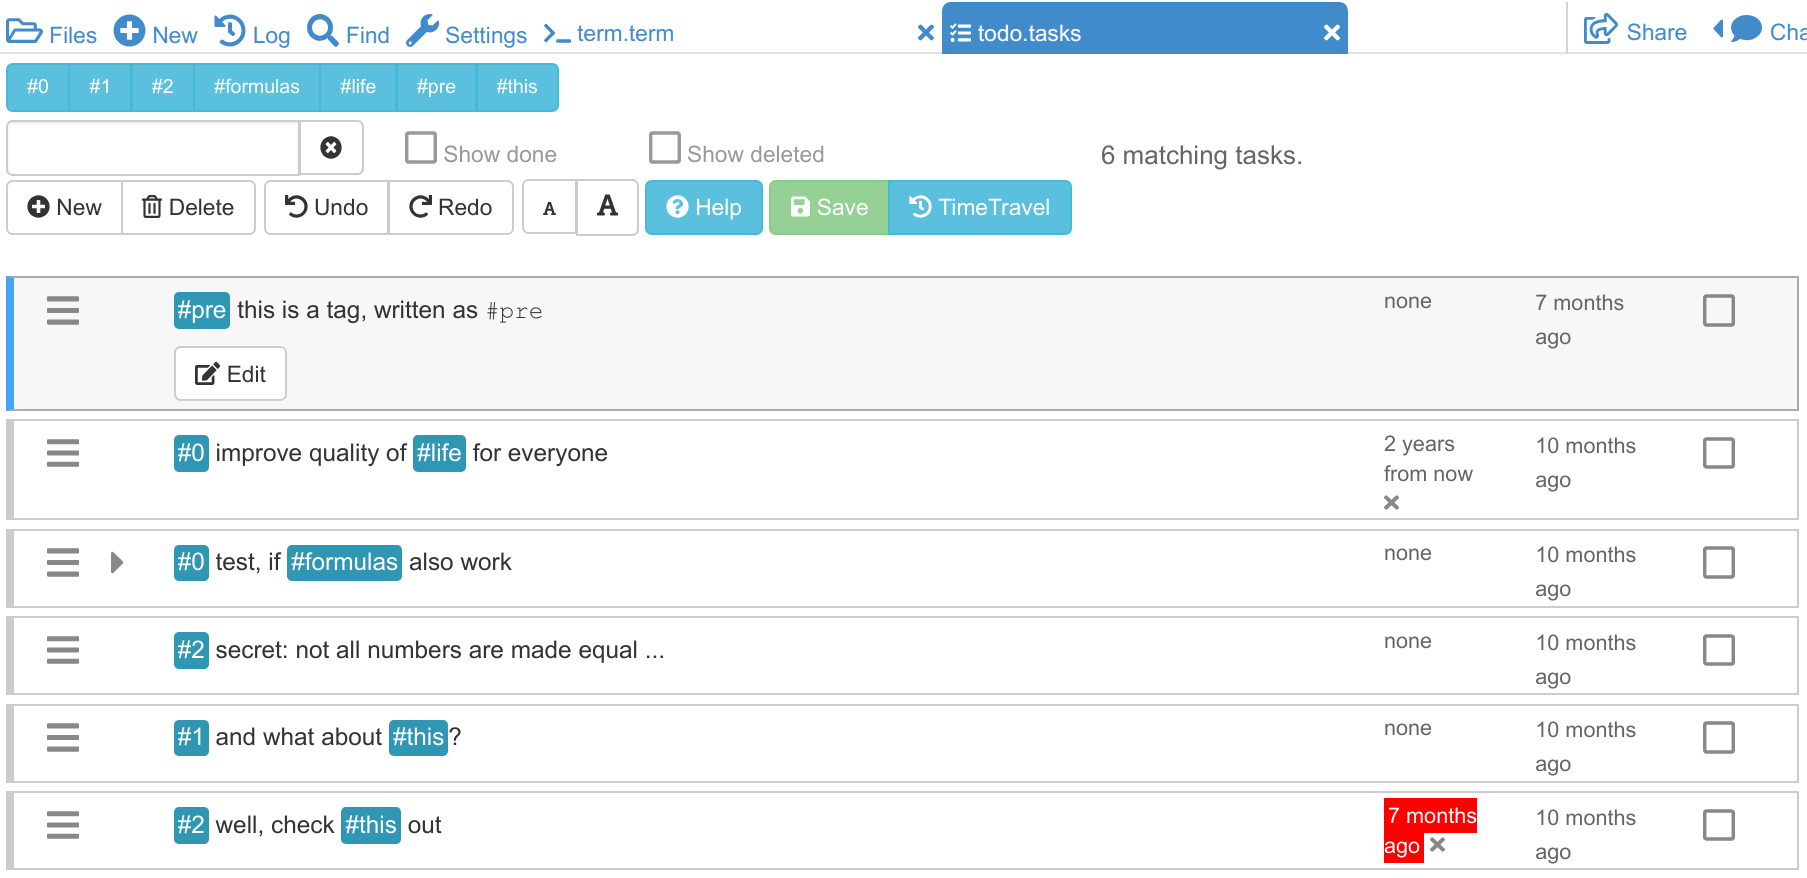The image size is (1807, 878).
Task: Filter tasks by the #formulas hashtag
Action: pyautogui.click(x=256, y=87)
